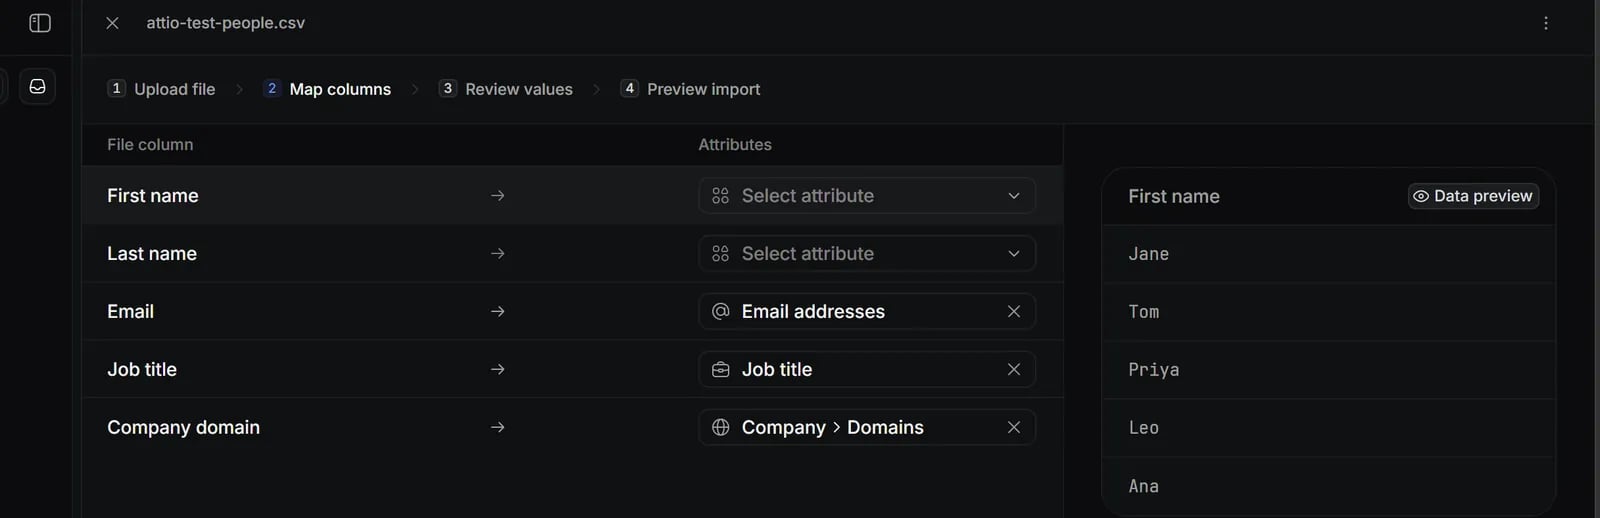Viewport: 1600px width, 518px height.
Task: Click the File column header
Action: click(x=150, y=145)
